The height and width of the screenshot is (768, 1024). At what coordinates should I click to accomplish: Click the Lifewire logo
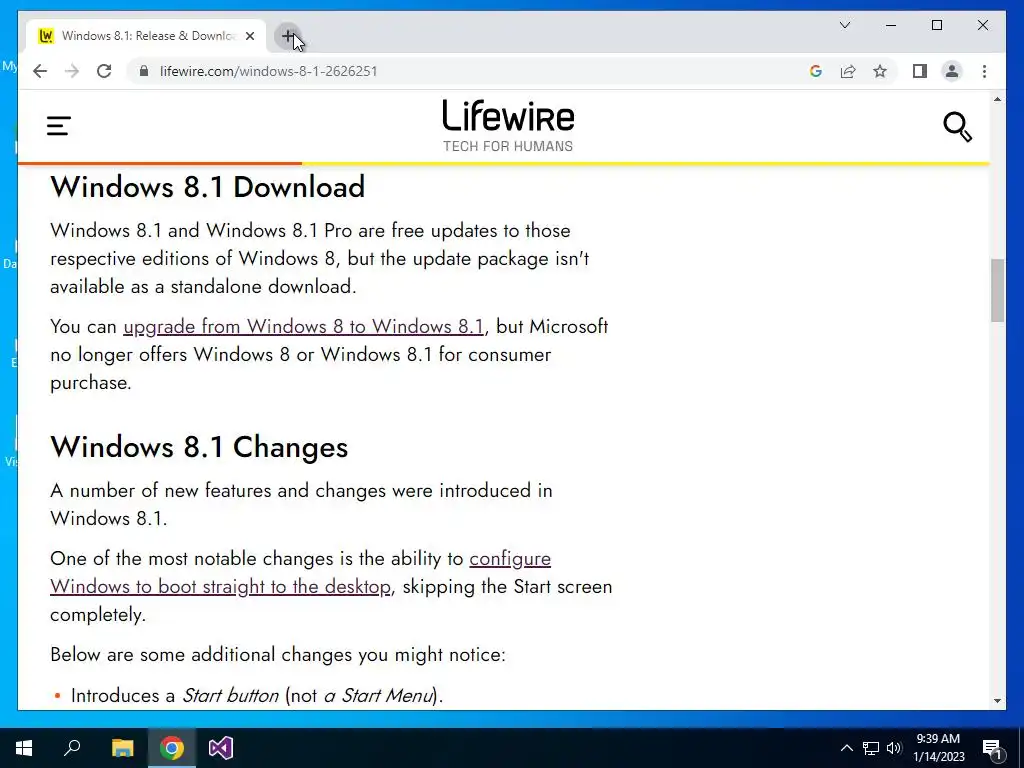tap(508, 126)
